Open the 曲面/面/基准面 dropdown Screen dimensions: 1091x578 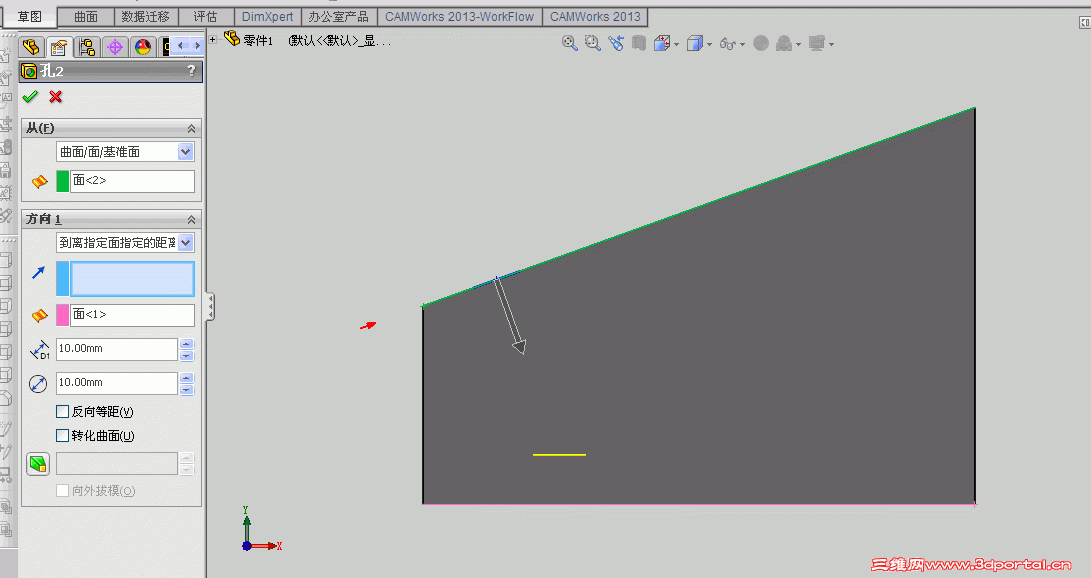(185, 152)
